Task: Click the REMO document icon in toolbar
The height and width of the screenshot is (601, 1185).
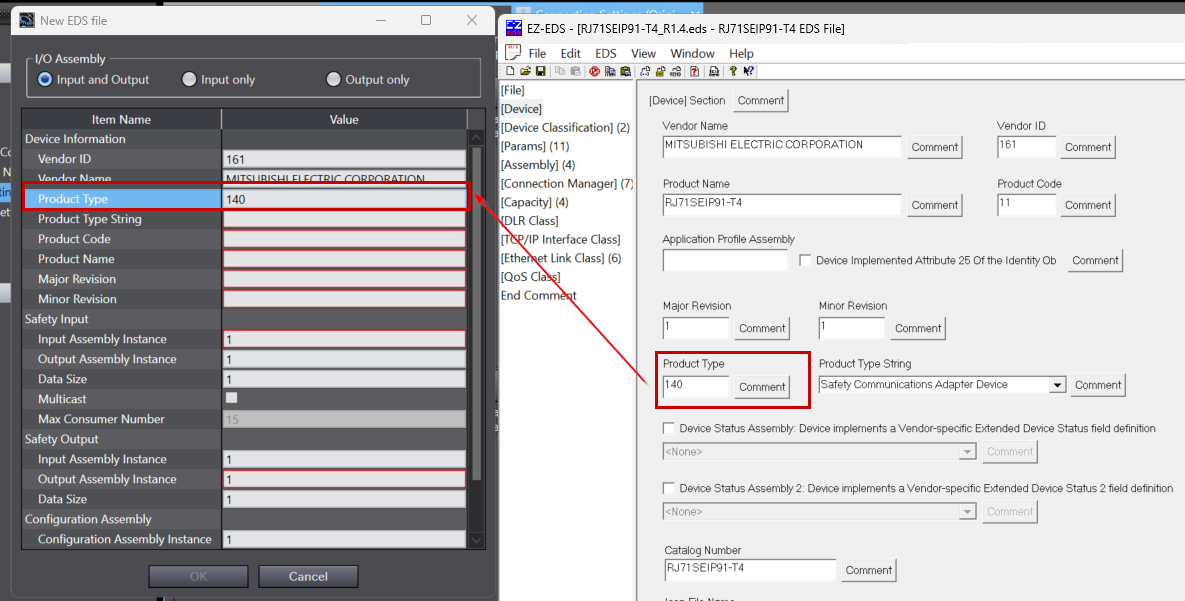Action: tap(675, 71)
